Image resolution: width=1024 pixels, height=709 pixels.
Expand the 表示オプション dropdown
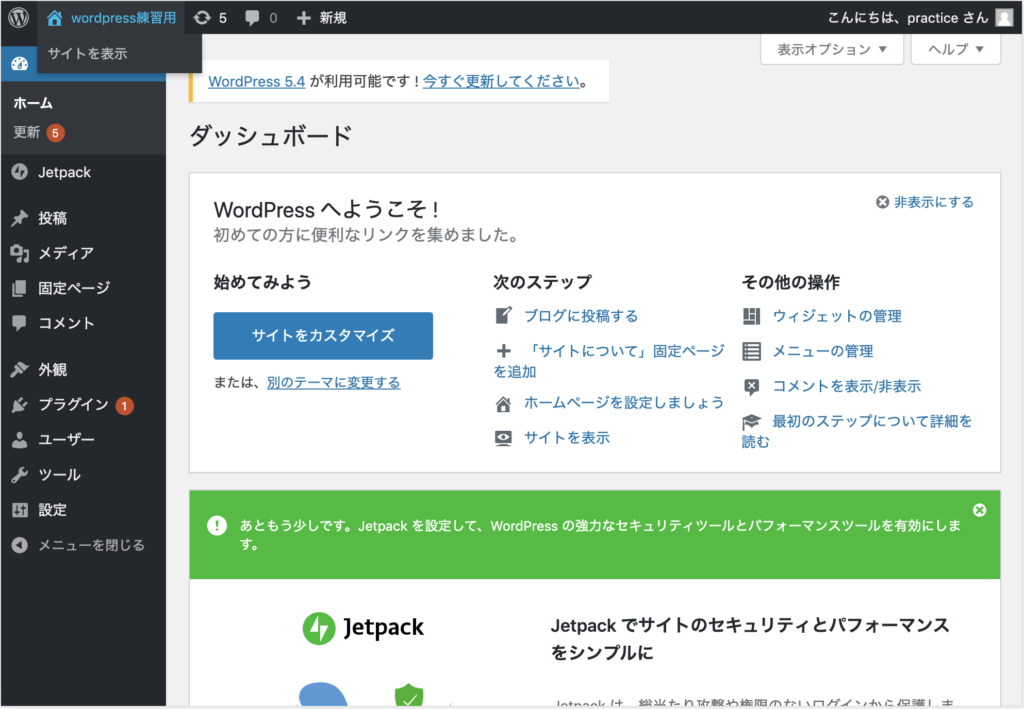[831, 49]
